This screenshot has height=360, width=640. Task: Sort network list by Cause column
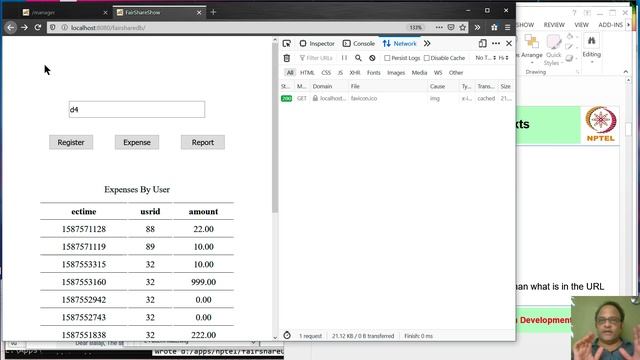click(x=443, y=87)
